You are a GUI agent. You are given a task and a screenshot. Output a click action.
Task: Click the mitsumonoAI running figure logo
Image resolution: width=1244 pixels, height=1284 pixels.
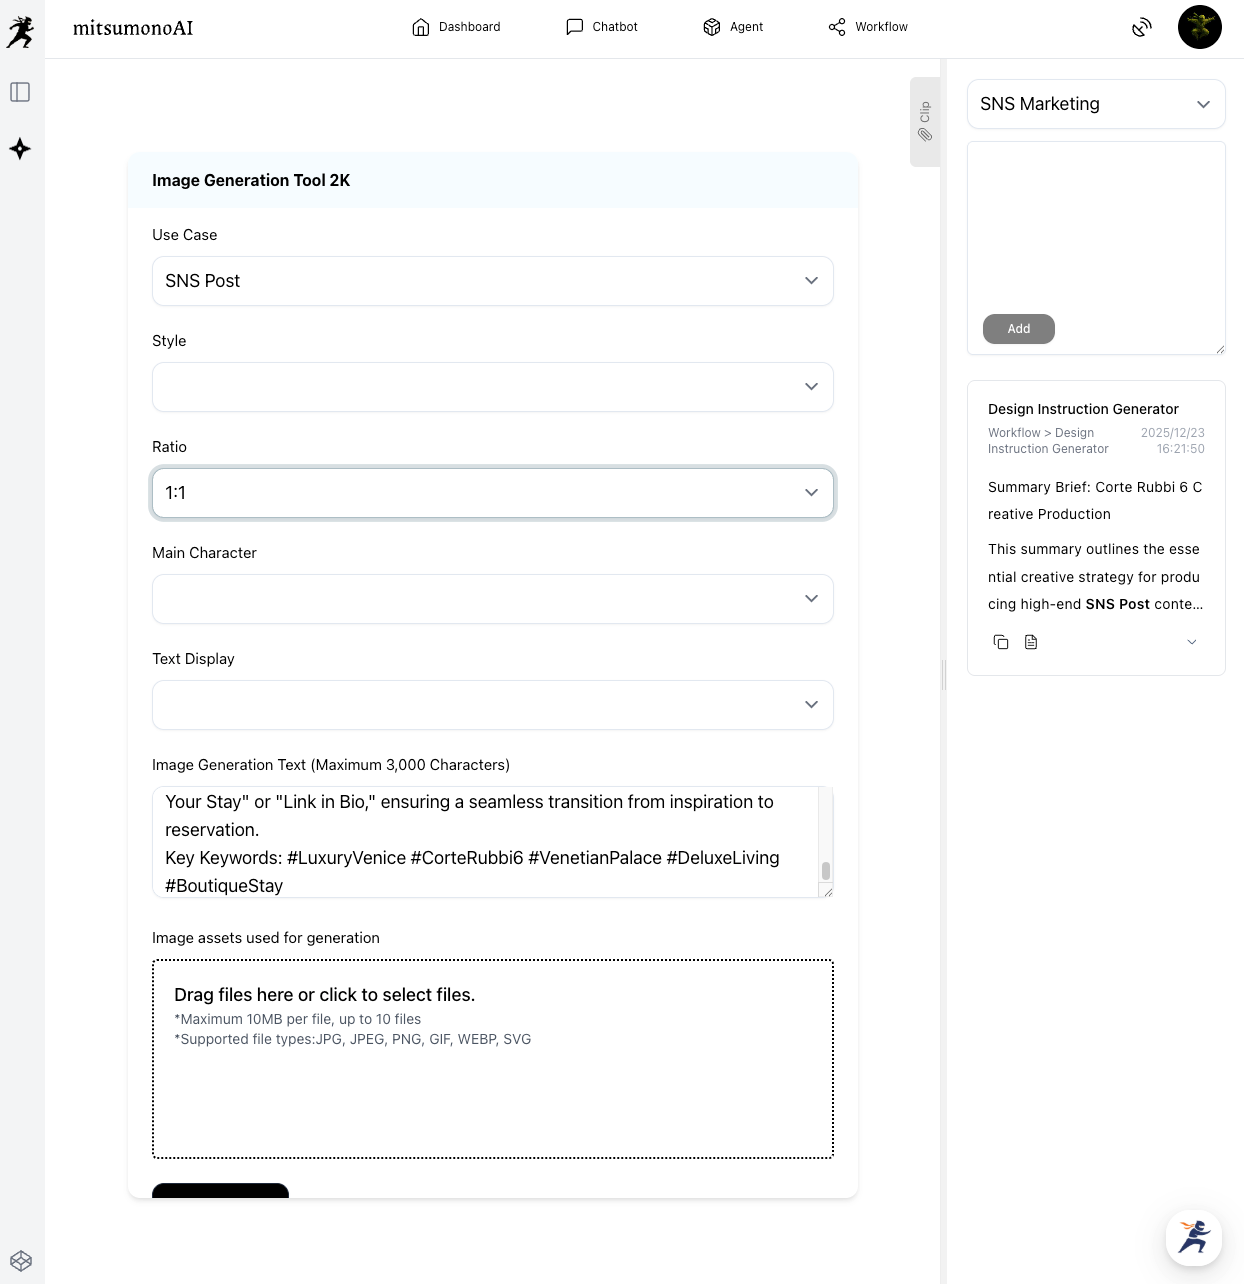coord(21,31)
